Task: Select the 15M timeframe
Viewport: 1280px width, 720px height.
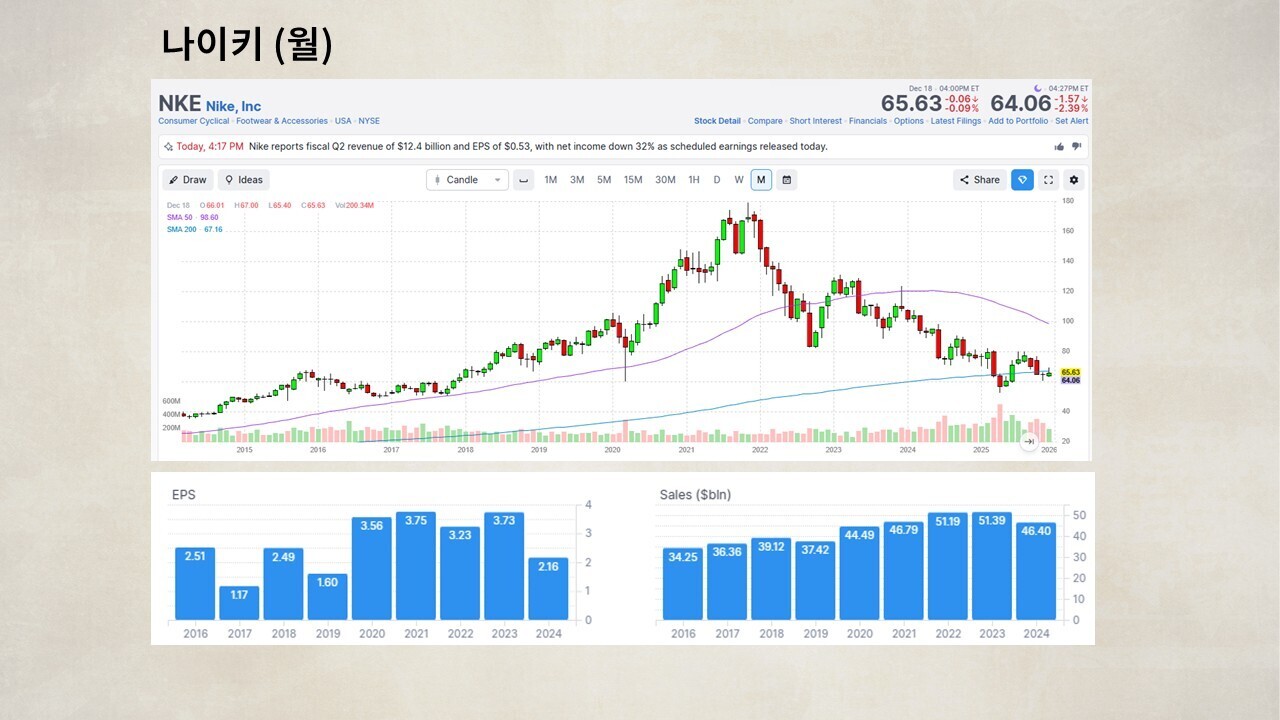Action: click(633, 180)
